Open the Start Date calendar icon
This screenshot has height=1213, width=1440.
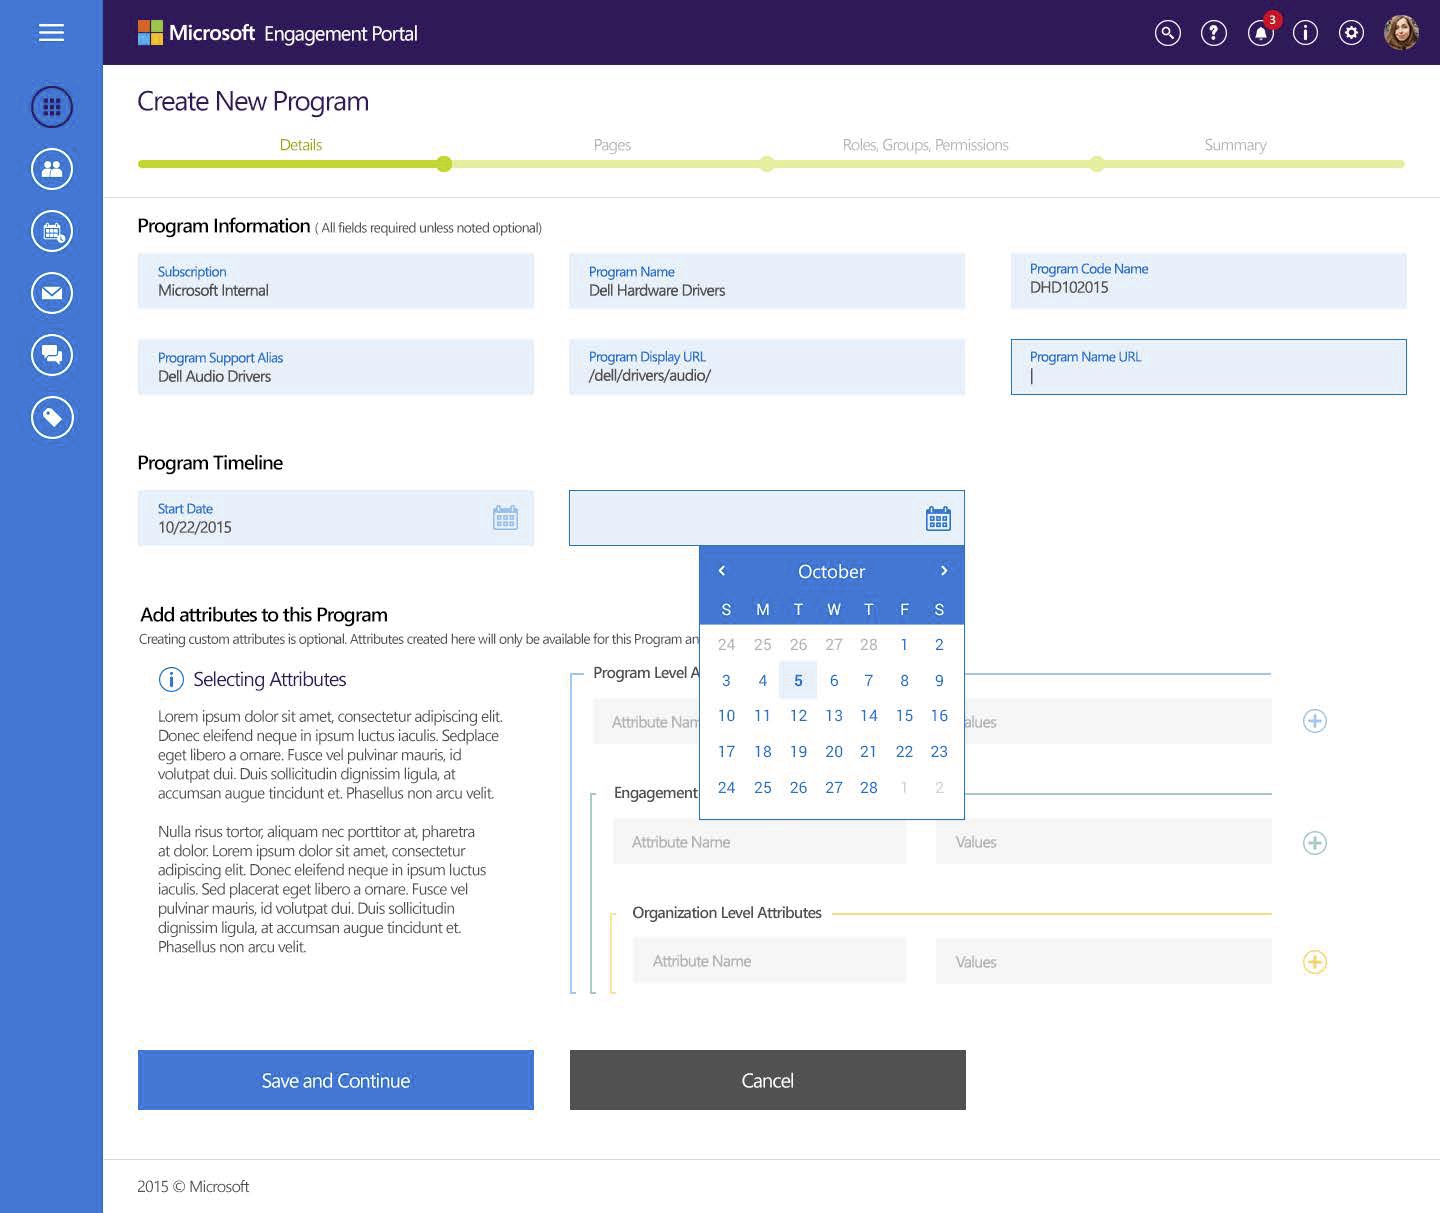tap(505, 517)
